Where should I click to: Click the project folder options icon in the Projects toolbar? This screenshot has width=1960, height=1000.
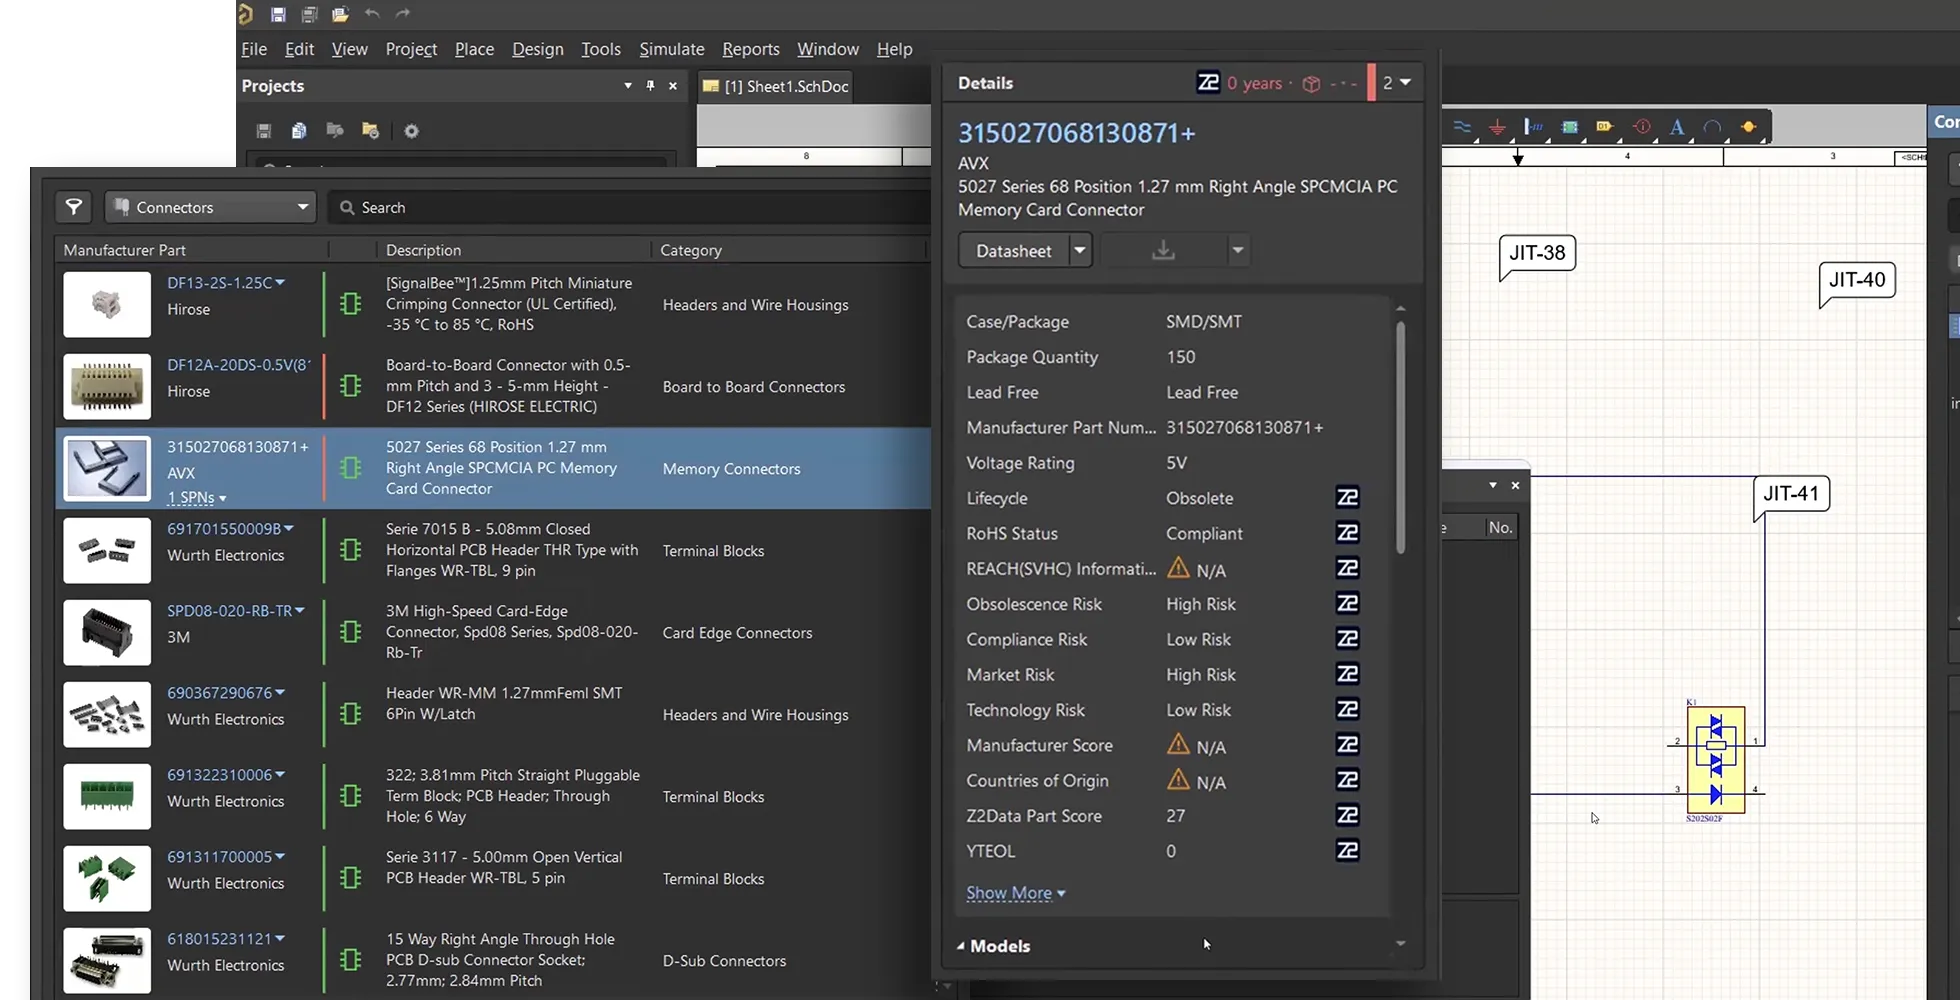[370, 131]
